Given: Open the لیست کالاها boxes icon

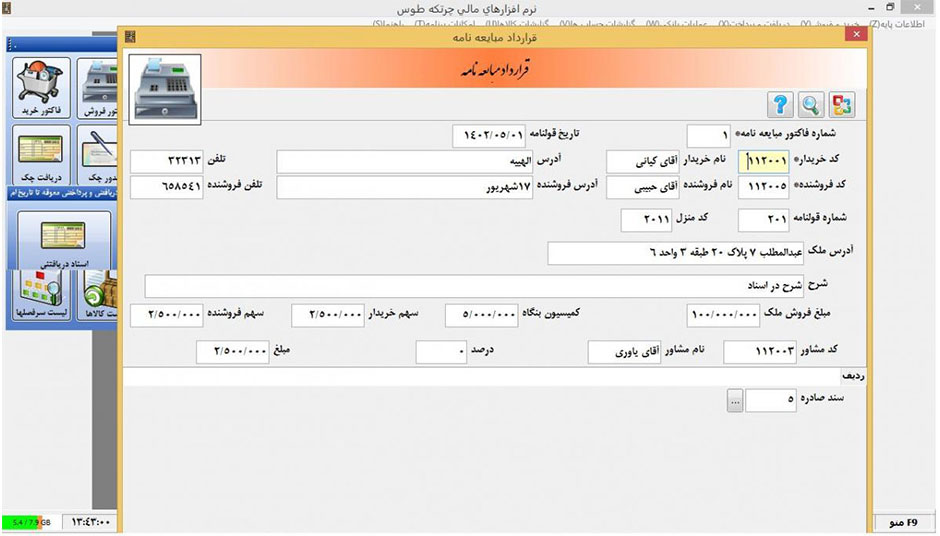Looking at the screenshot, I should click(97, 294).
